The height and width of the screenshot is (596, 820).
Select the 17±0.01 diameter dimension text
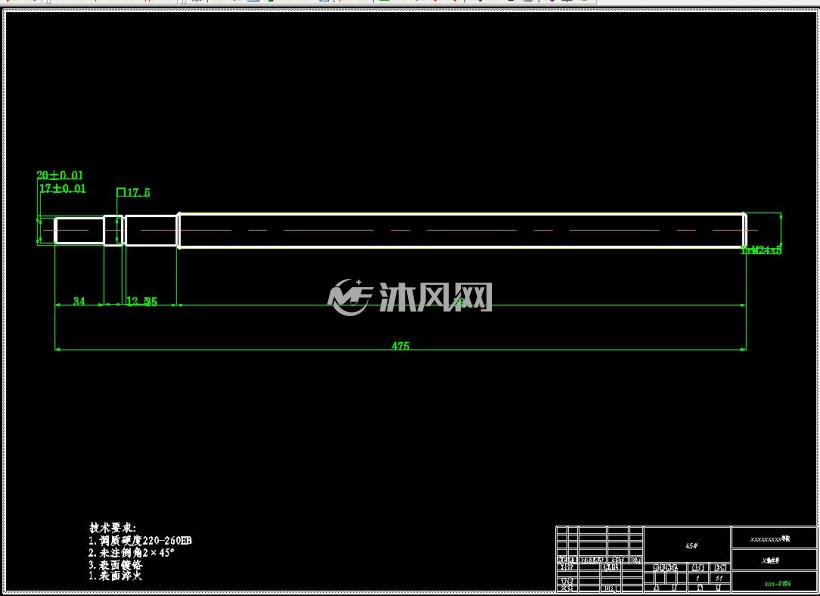[62, 188]
